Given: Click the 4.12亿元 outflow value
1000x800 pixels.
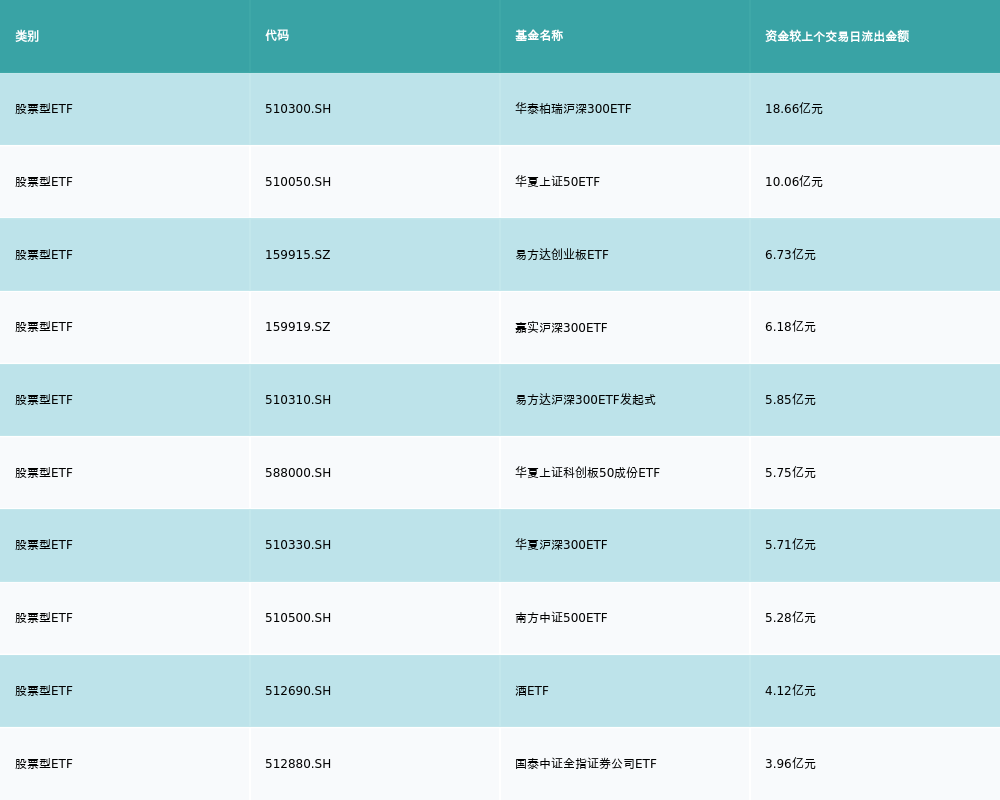Looking at the screenshot, I should (790, 691).
